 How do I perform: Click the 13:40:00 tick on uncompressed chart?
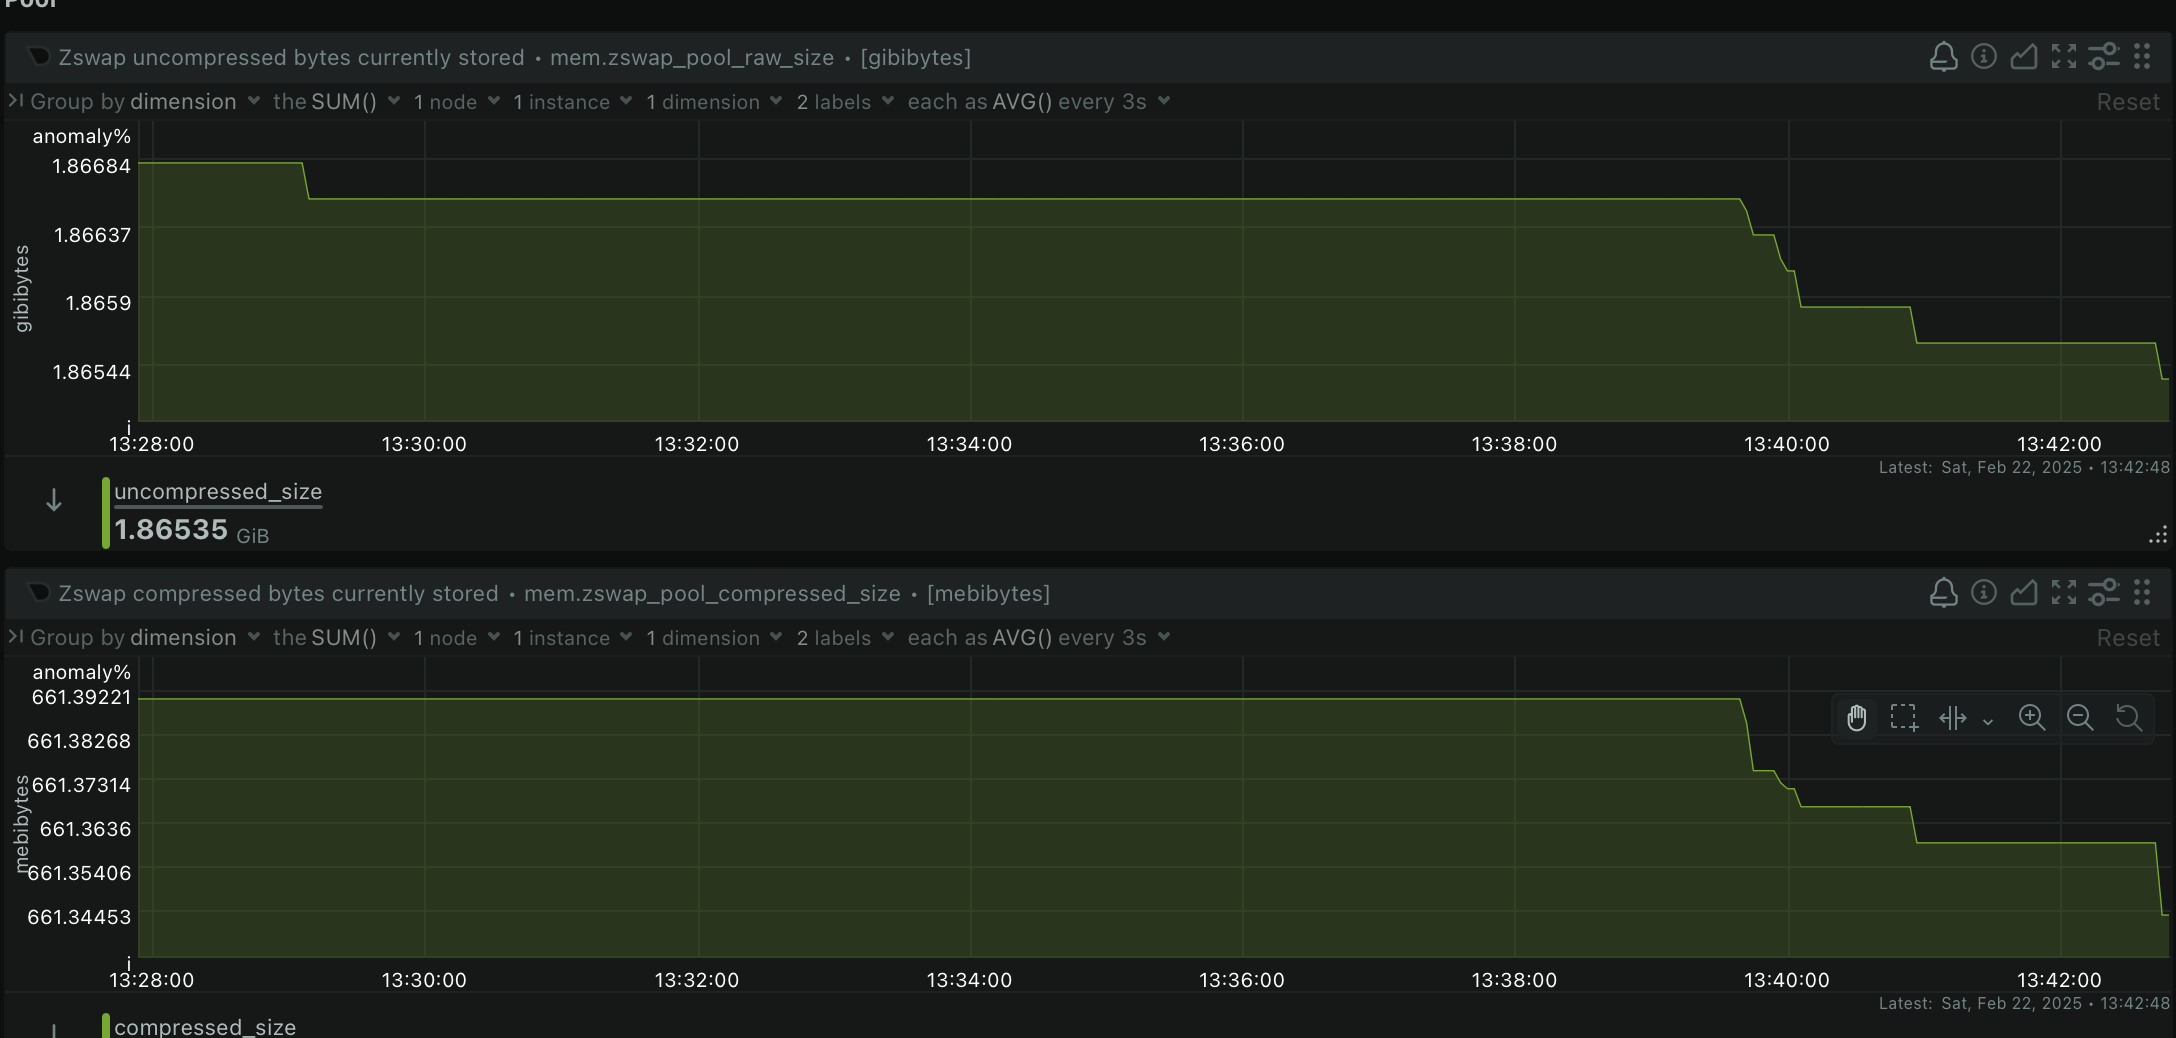click(1786, 444)
